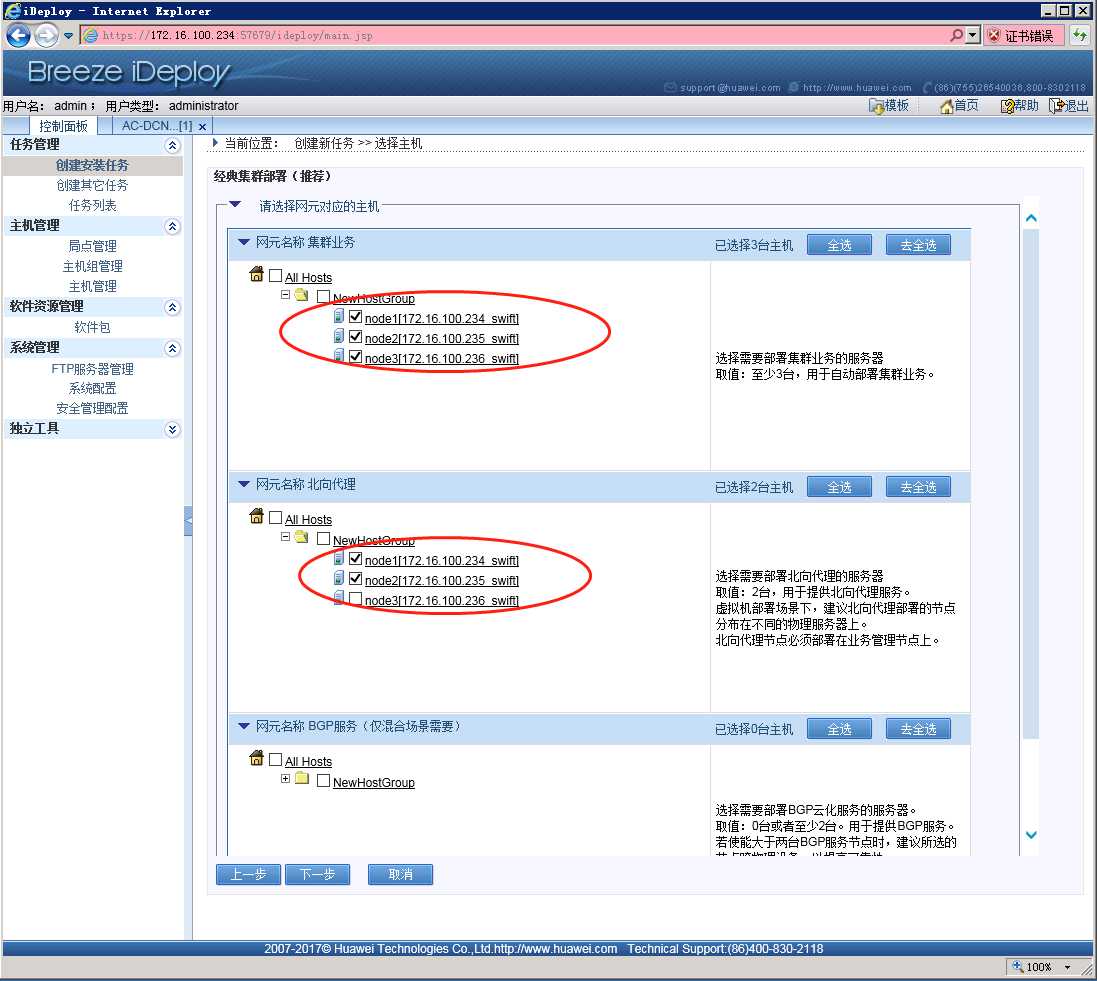
Task: Click the browser back arrow button
Action: (18, 35)
